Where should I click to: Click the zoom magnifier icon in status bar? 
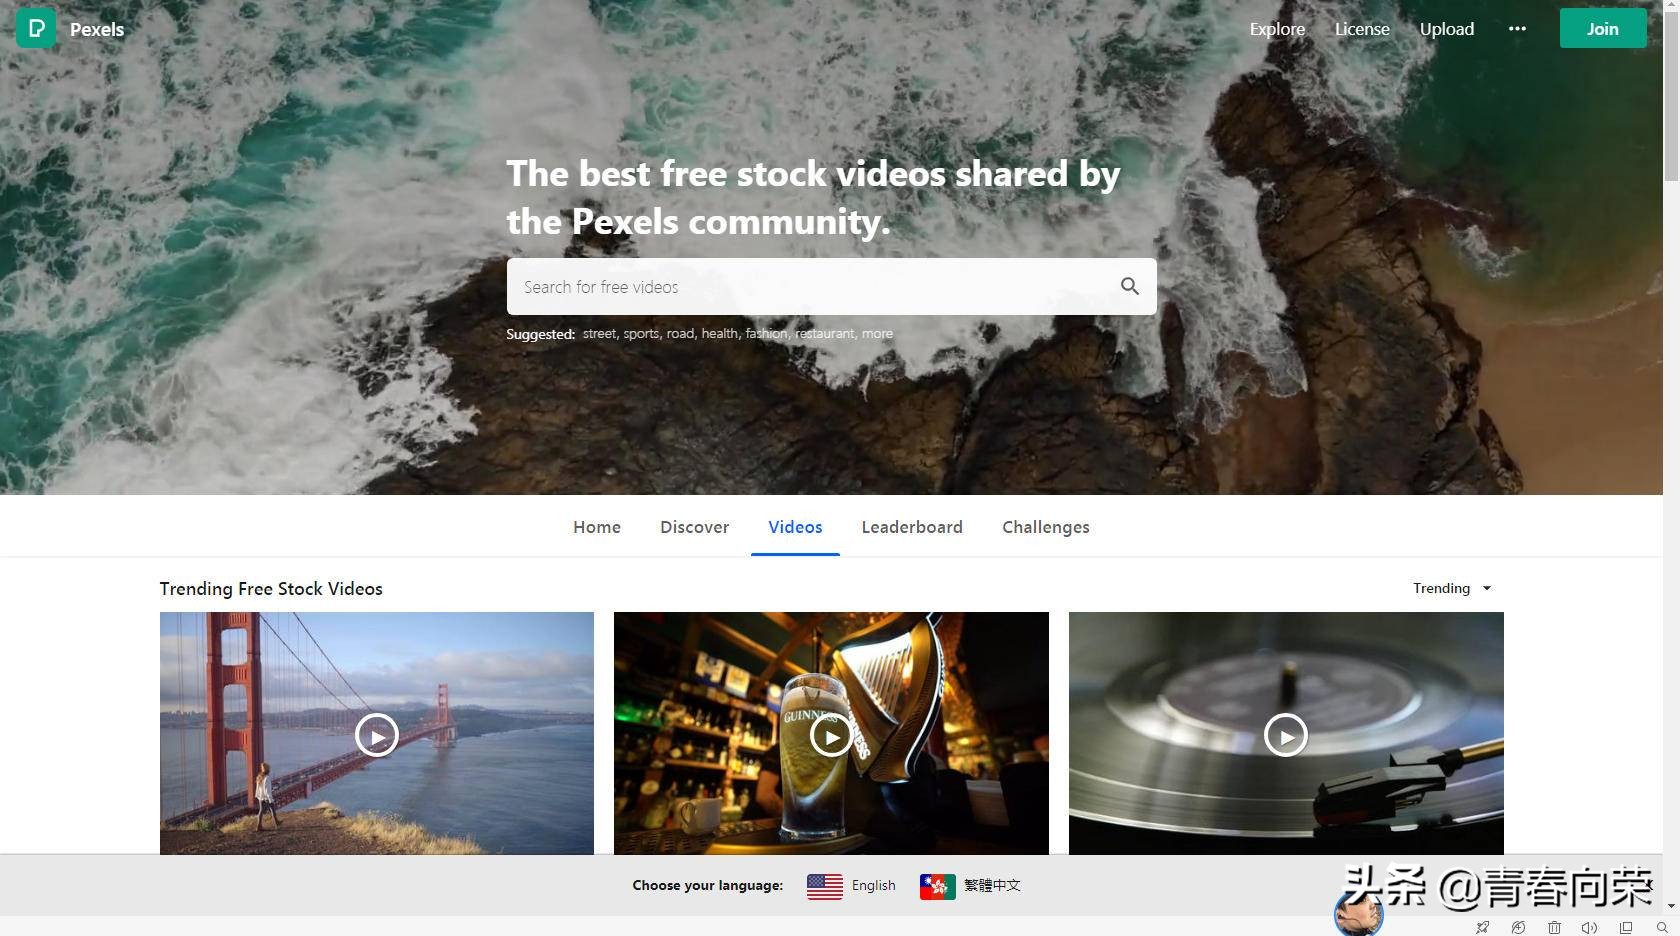click(x=1662, y=927)
